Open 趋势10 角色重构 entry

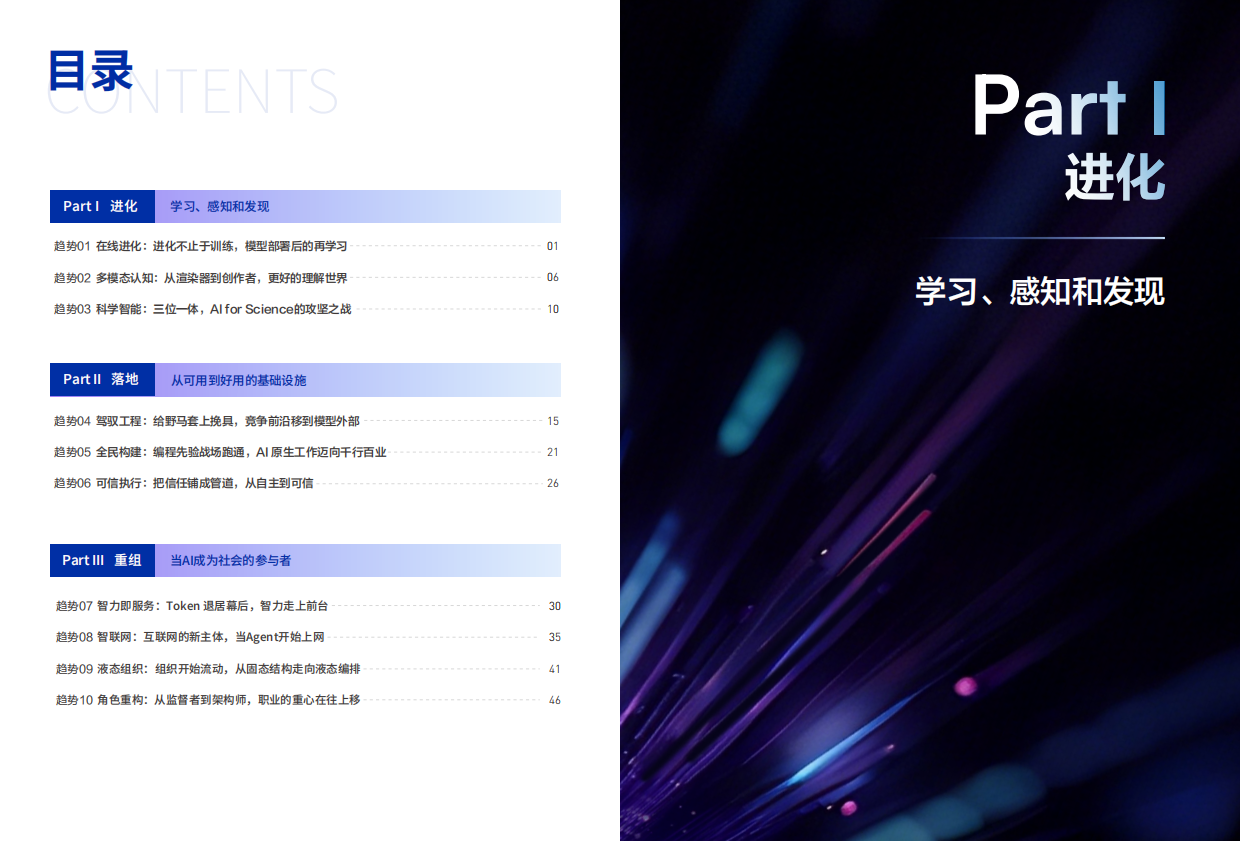point(208,700)
